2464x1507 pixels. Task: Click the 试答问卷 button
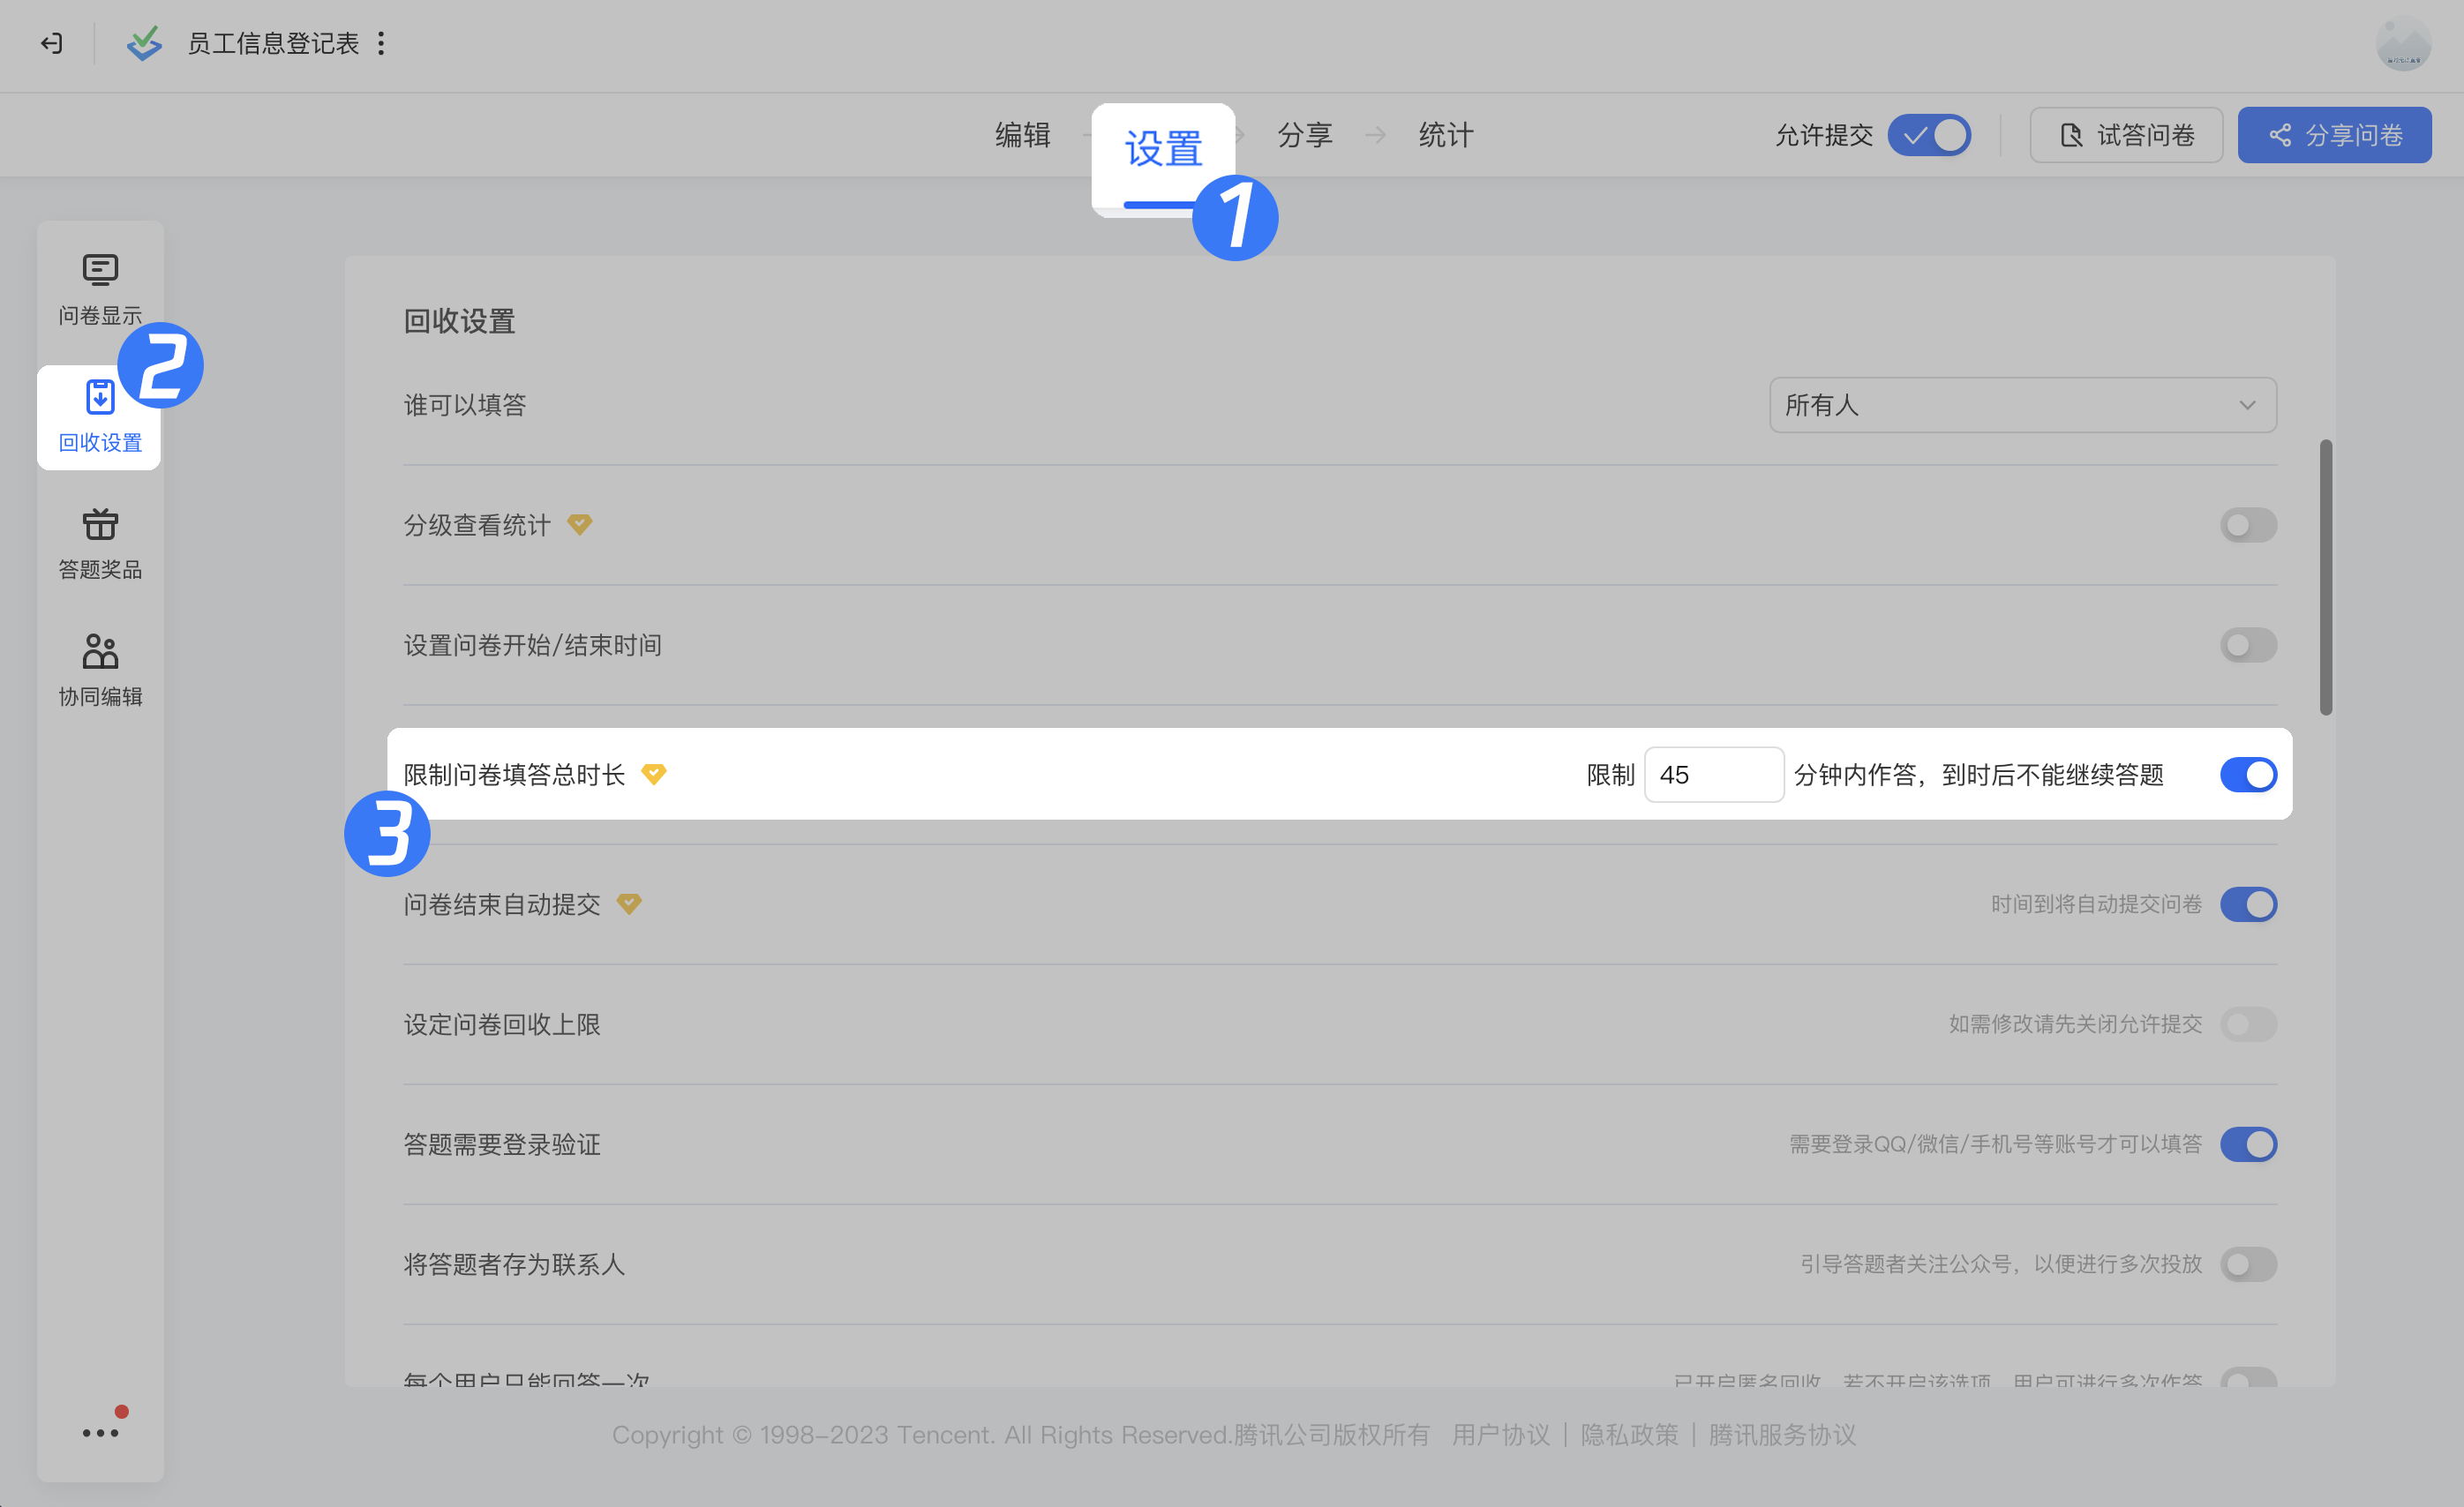click(2125, 135)
